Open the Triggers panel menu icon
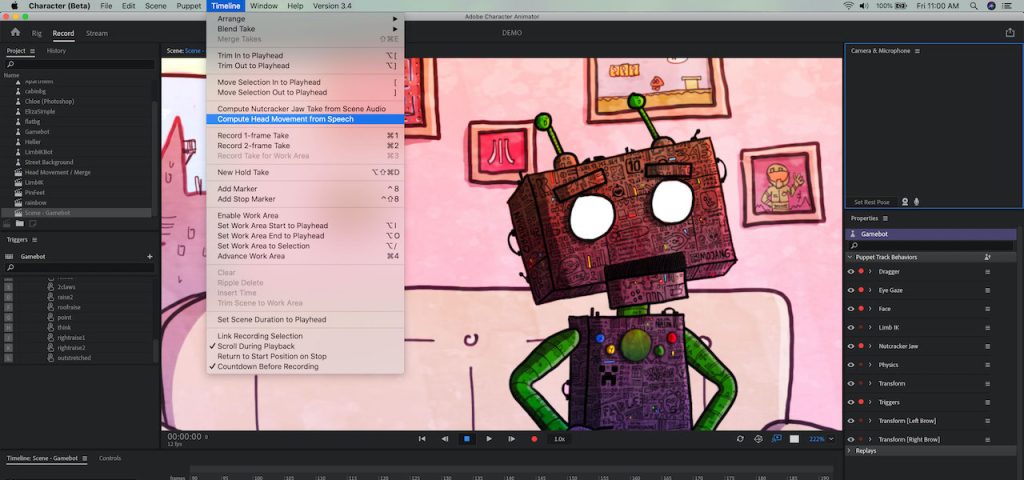This screenshot has width=1024, height=480. click(35, 240)
